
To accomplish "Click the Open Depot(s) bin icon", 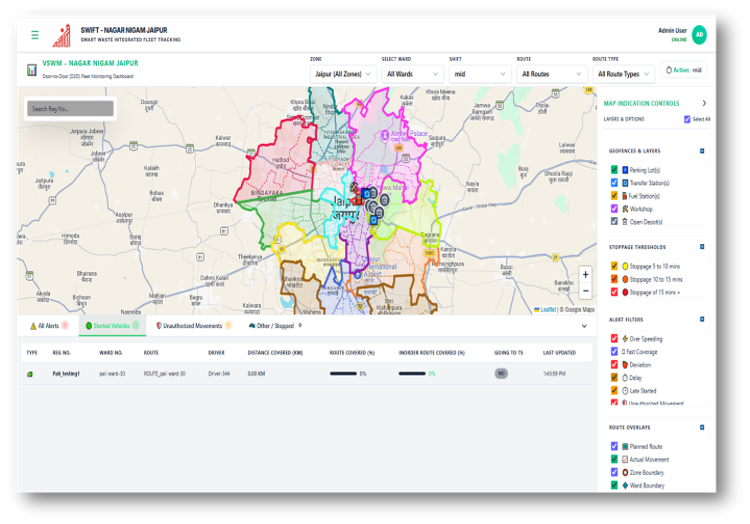I will pyautogui.click(x=625, y=221).
